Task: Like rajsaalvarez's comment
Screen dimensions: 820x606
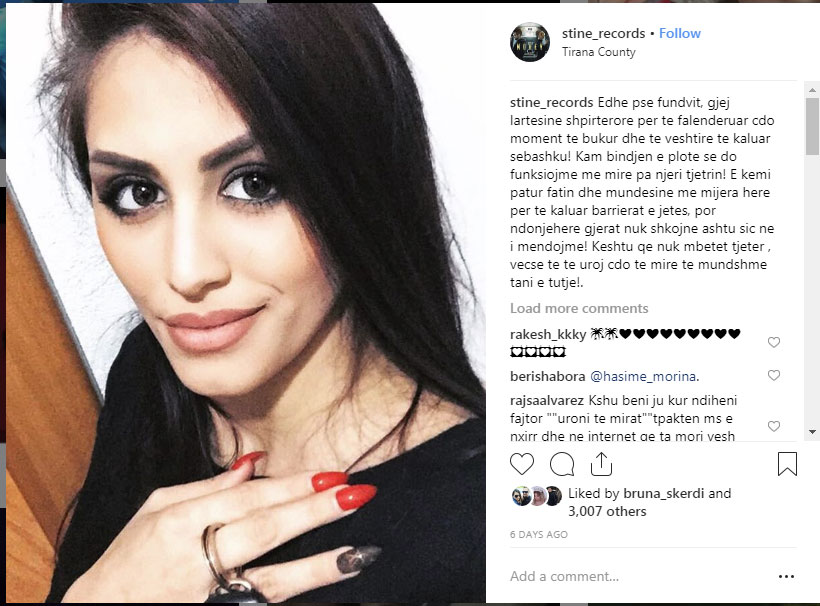Action: [774, 426]
